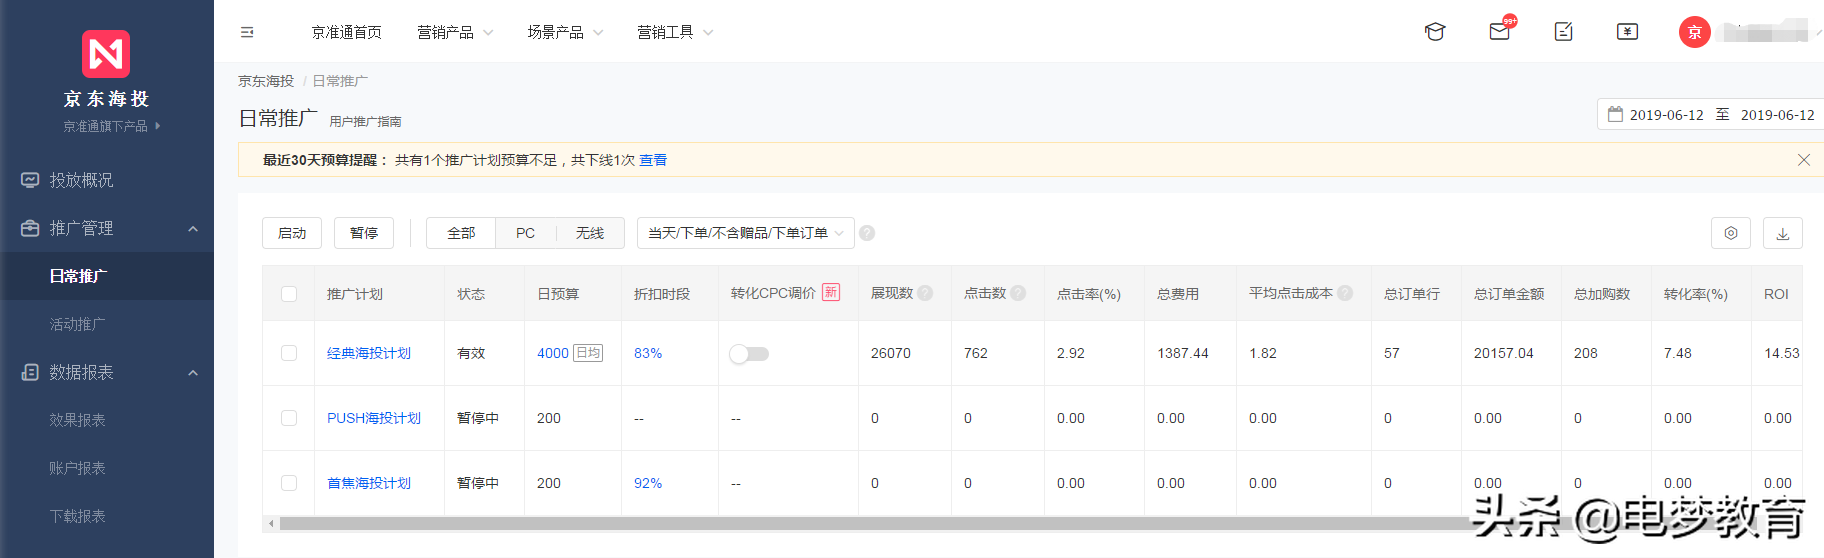The height and width of the screenshot is (558, 1824).
Task: Expand the 营销产品 dropdown menu
Action: (x=455, y=32)
